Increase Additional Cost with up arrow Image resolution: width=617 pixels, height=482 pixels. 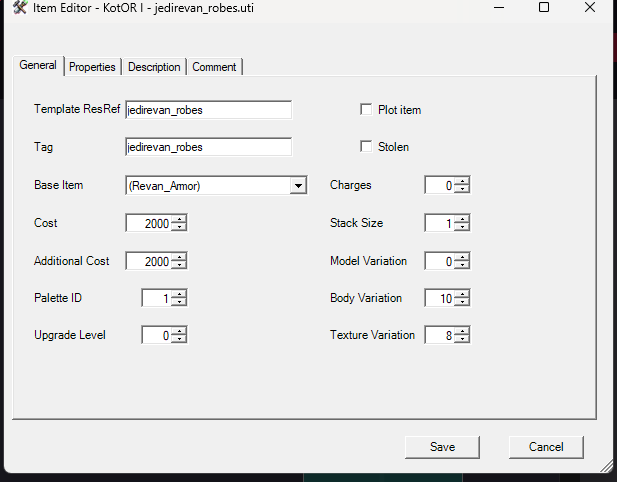tap(179, 257)
